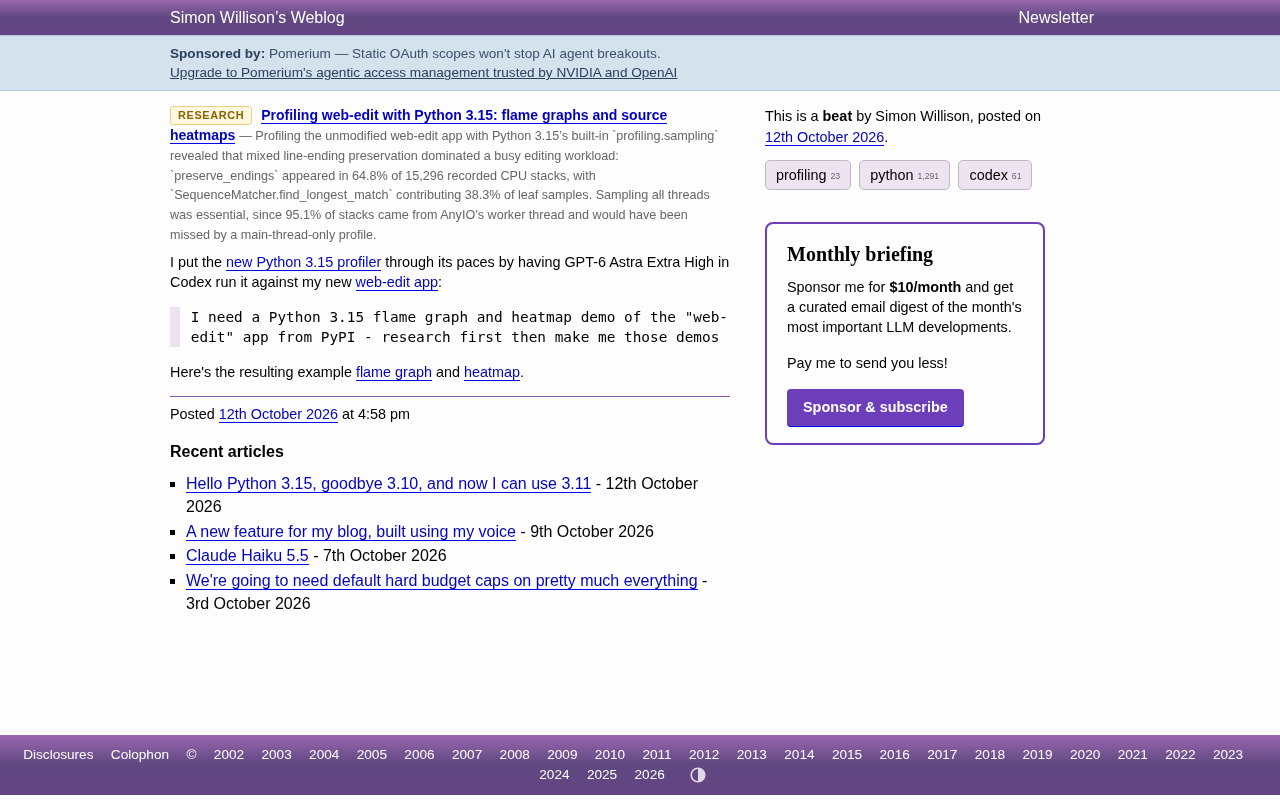Open the Hello Python 3.15 article
Screen dimensions: 1280x800
click(x=388, y=484)
